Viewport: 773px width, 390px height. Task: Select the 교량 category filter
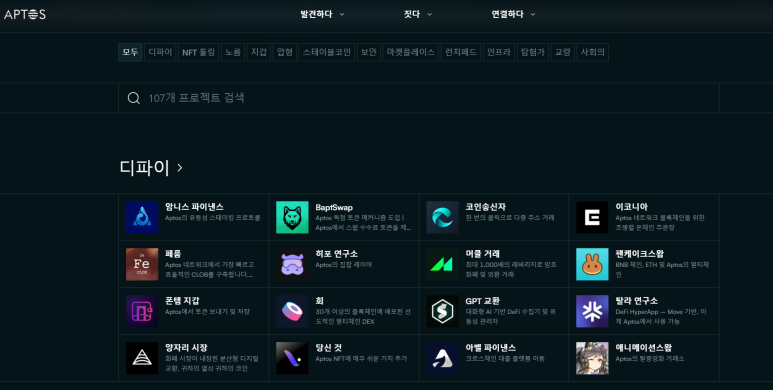[x=562, y=52]
